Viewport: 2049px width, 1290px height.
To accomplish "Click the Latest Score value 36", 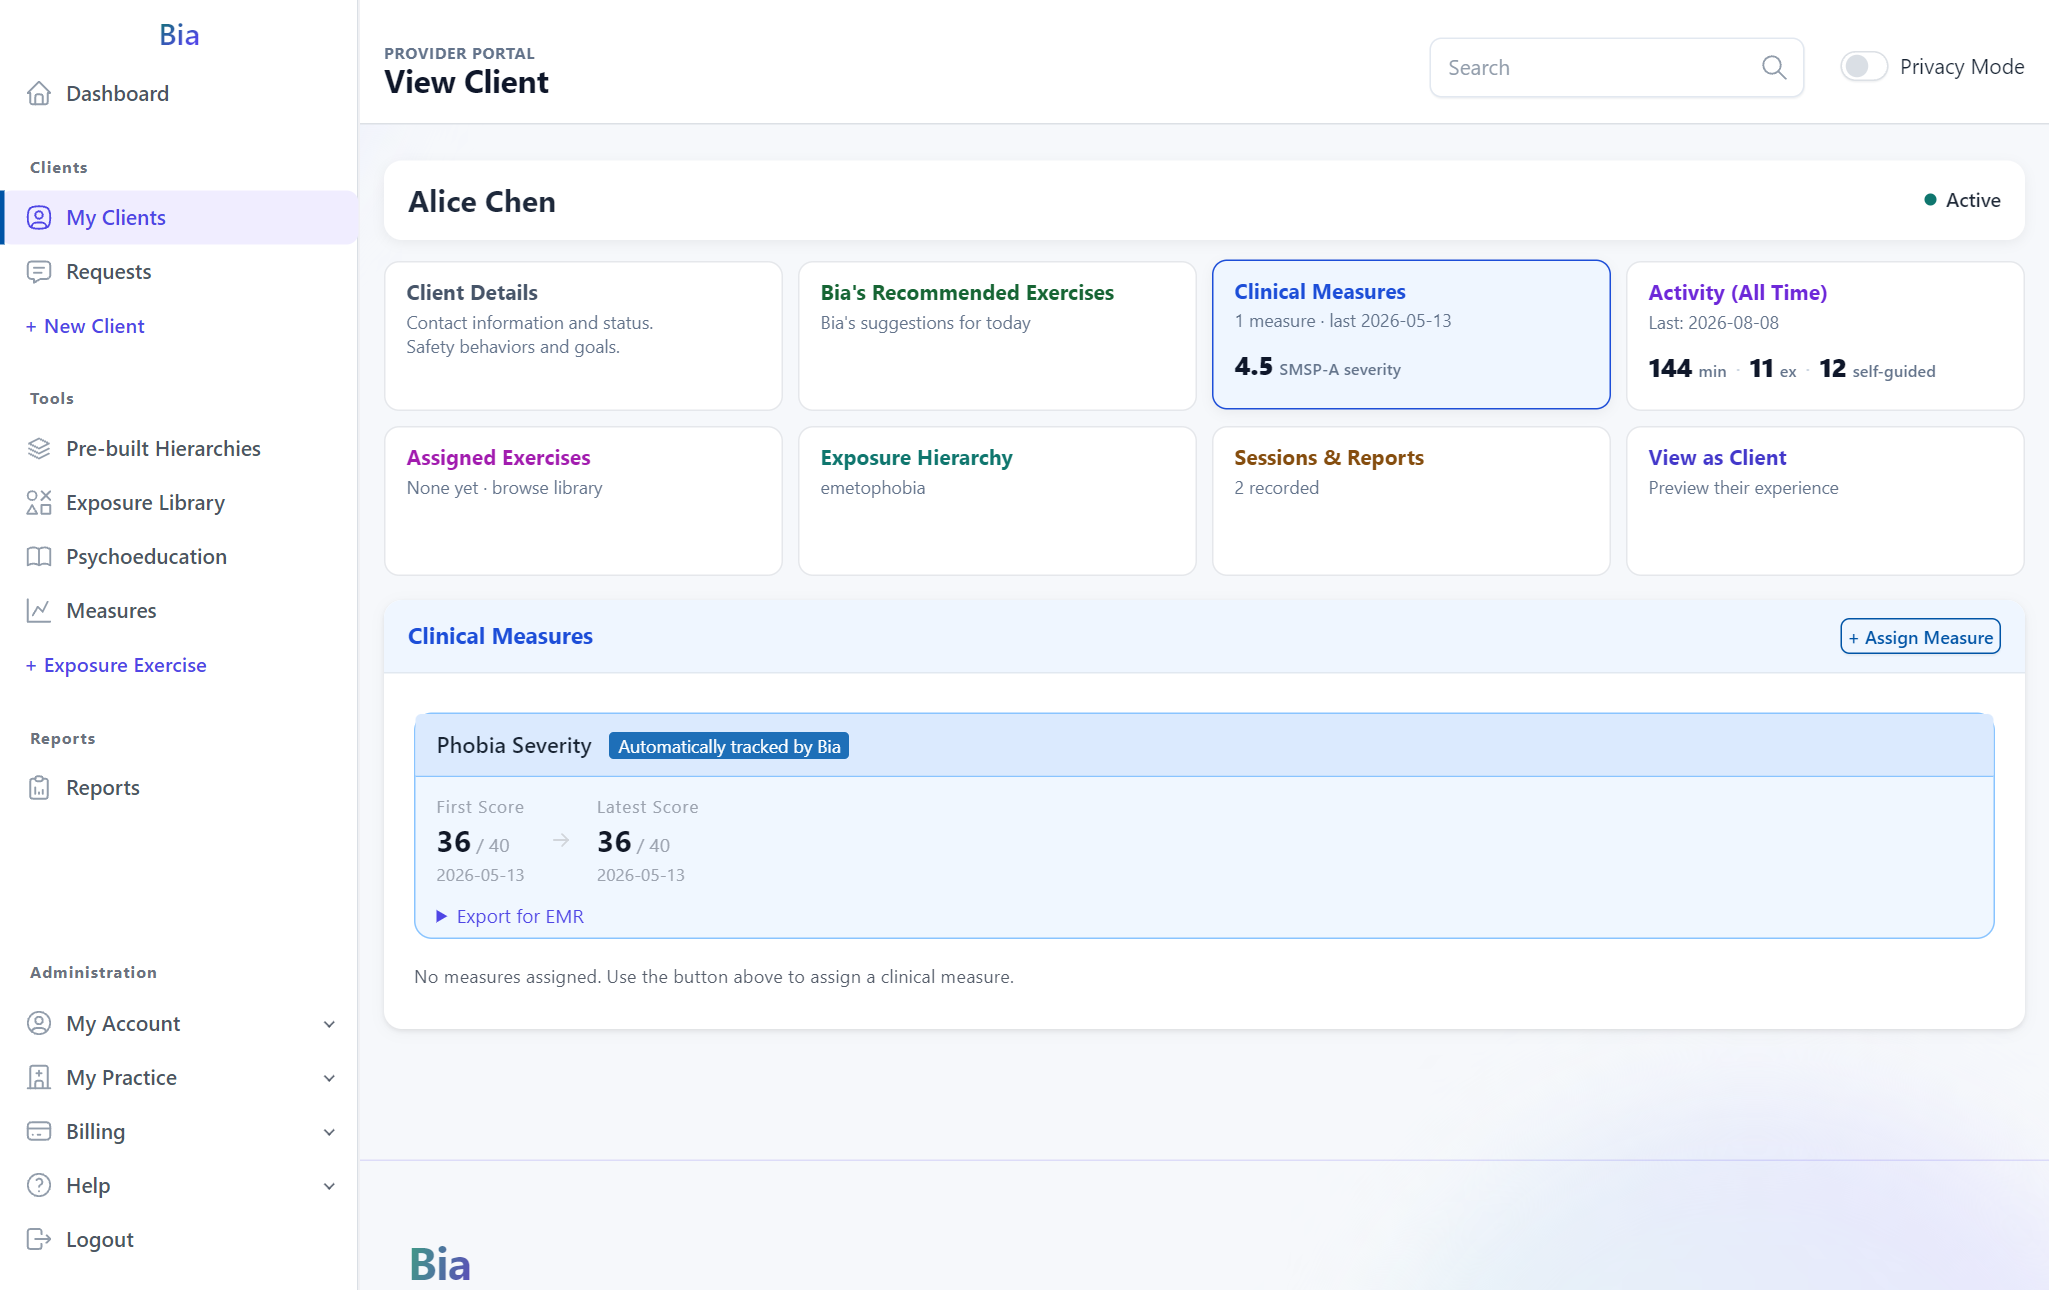I will click(614, 842).
